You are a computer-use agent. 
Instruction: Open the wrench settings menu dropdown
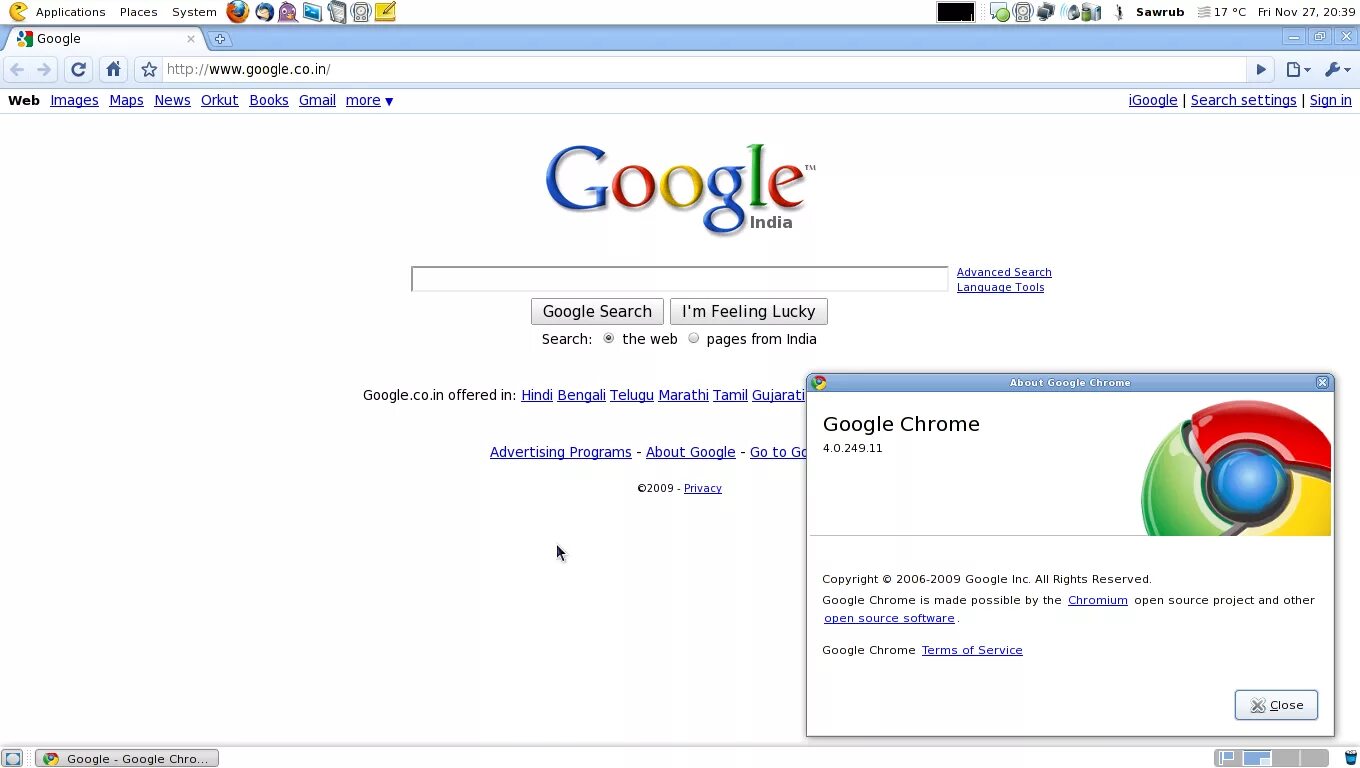pyautogui.click(x=1337, y=69)
